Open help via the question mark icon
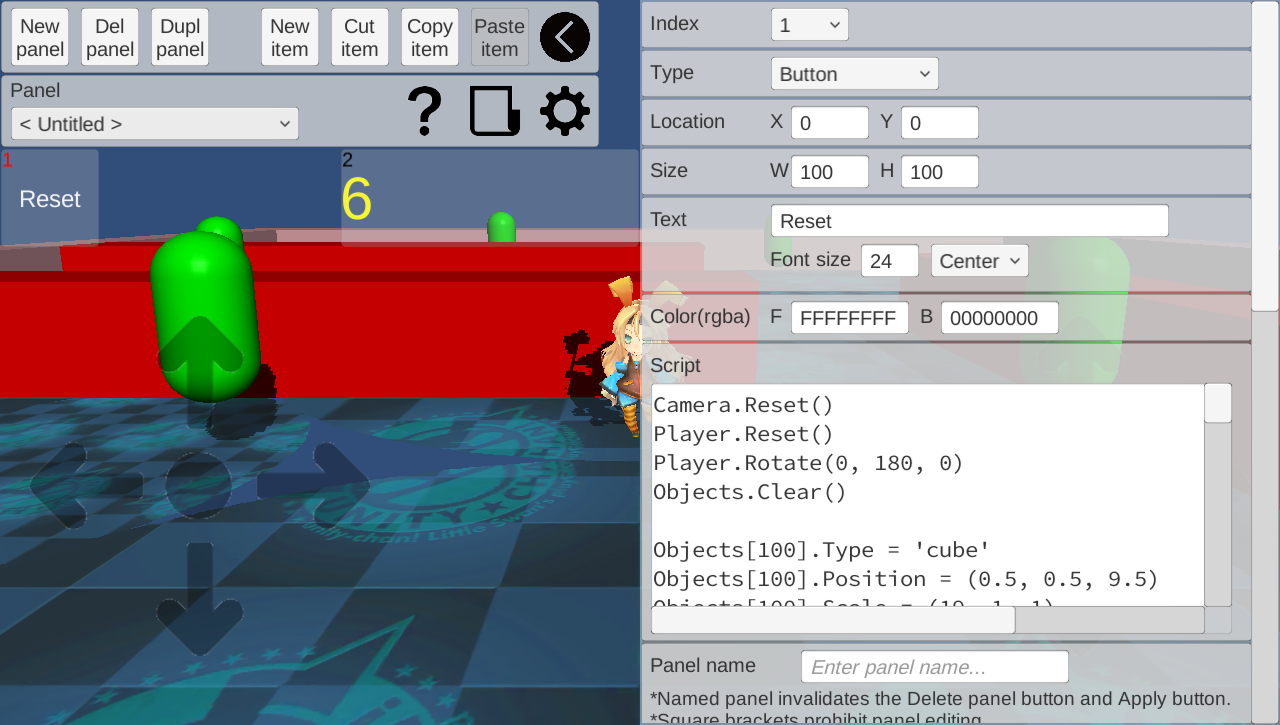1280x725 pixels. pyautogui.click(x=425, y=111)
